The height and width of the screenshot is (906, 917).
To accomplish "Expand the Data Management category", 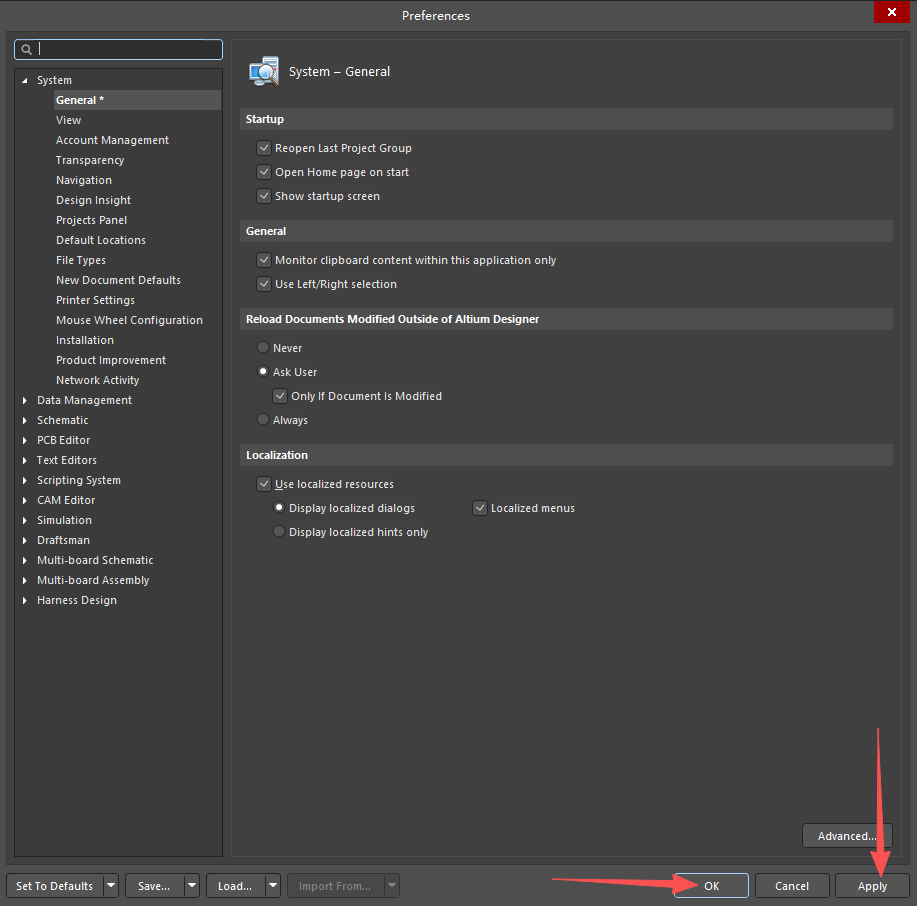I will click(x=25, y=401).
